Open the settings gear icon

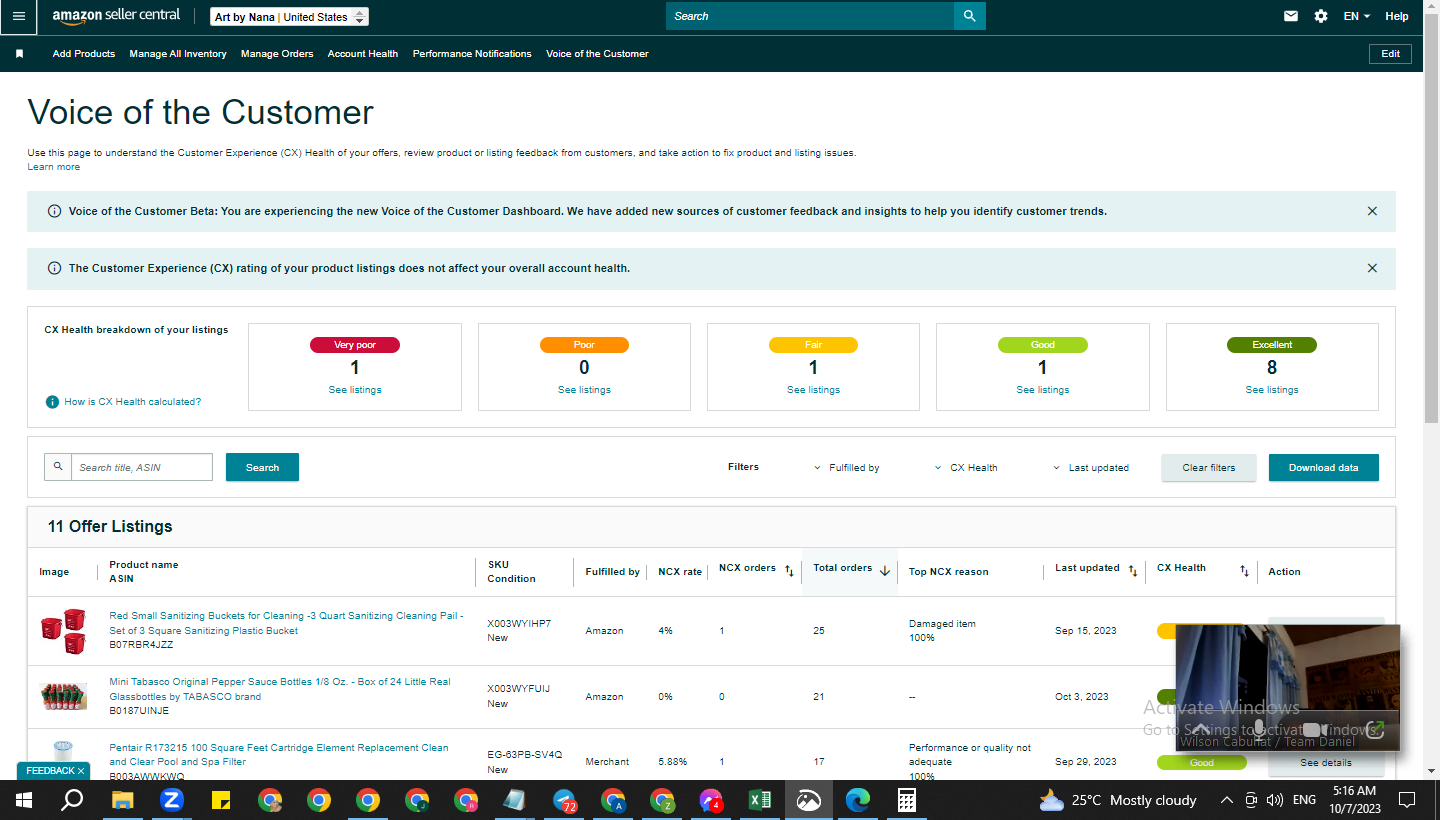tap(1321, 16)
